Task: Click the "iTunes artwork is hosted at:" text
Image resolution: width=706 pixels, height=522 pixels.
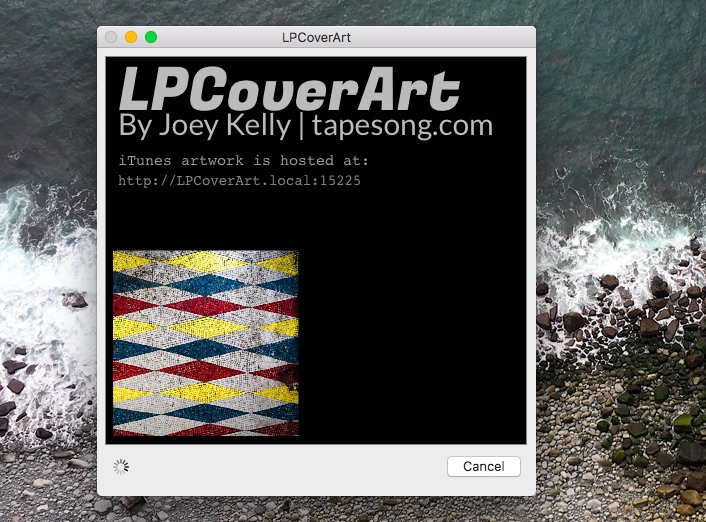Action: pos(244,161)
